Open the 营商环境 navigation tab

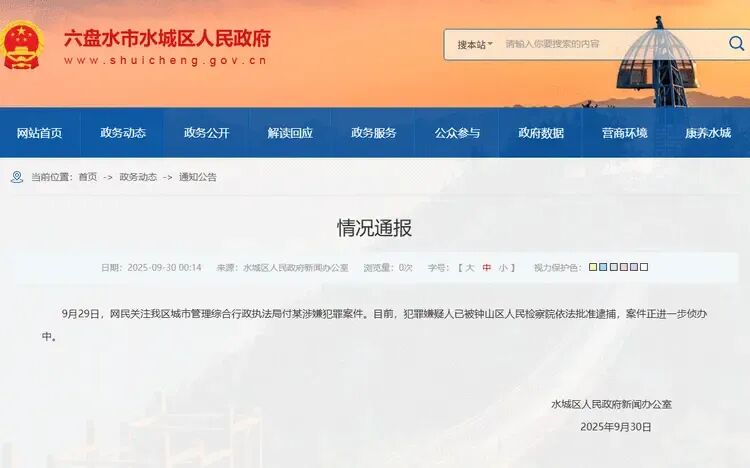point(625,133)
